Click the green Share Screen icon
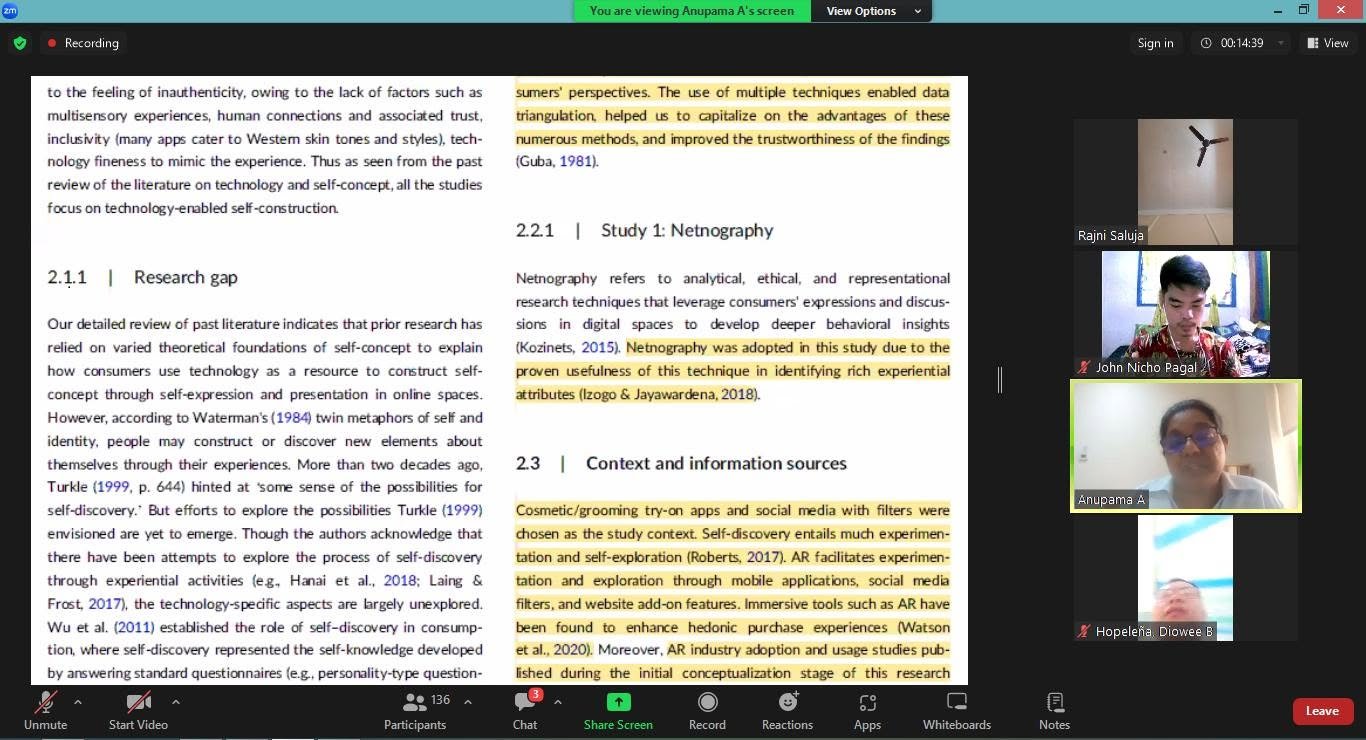This screenshot has width=1366, height=740. pyautogui.click(x=618, y=702)
